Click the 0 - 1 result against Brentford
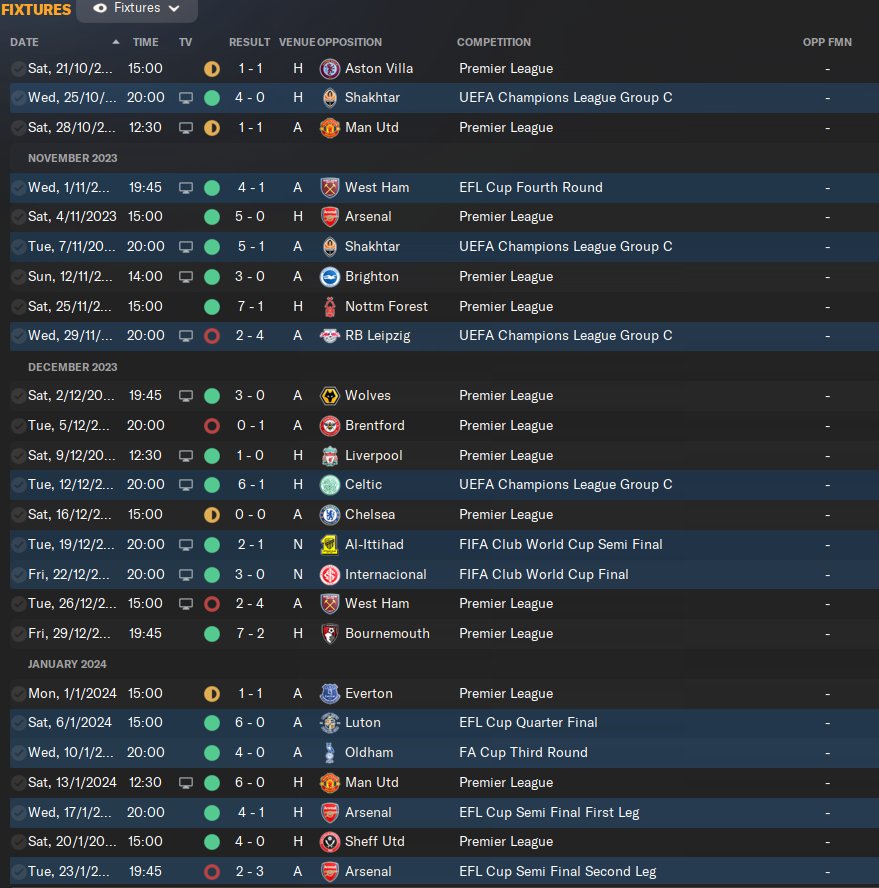The image size is (879, 888). tap(250, 425)
